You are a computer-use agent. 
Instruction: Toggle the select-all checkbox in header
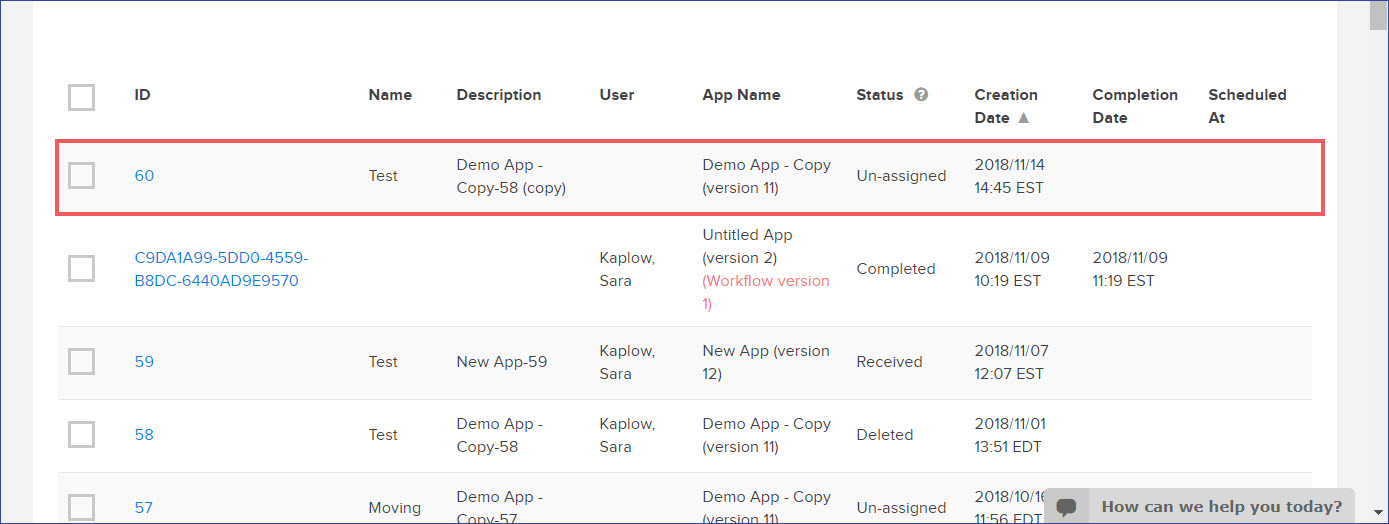82,97
